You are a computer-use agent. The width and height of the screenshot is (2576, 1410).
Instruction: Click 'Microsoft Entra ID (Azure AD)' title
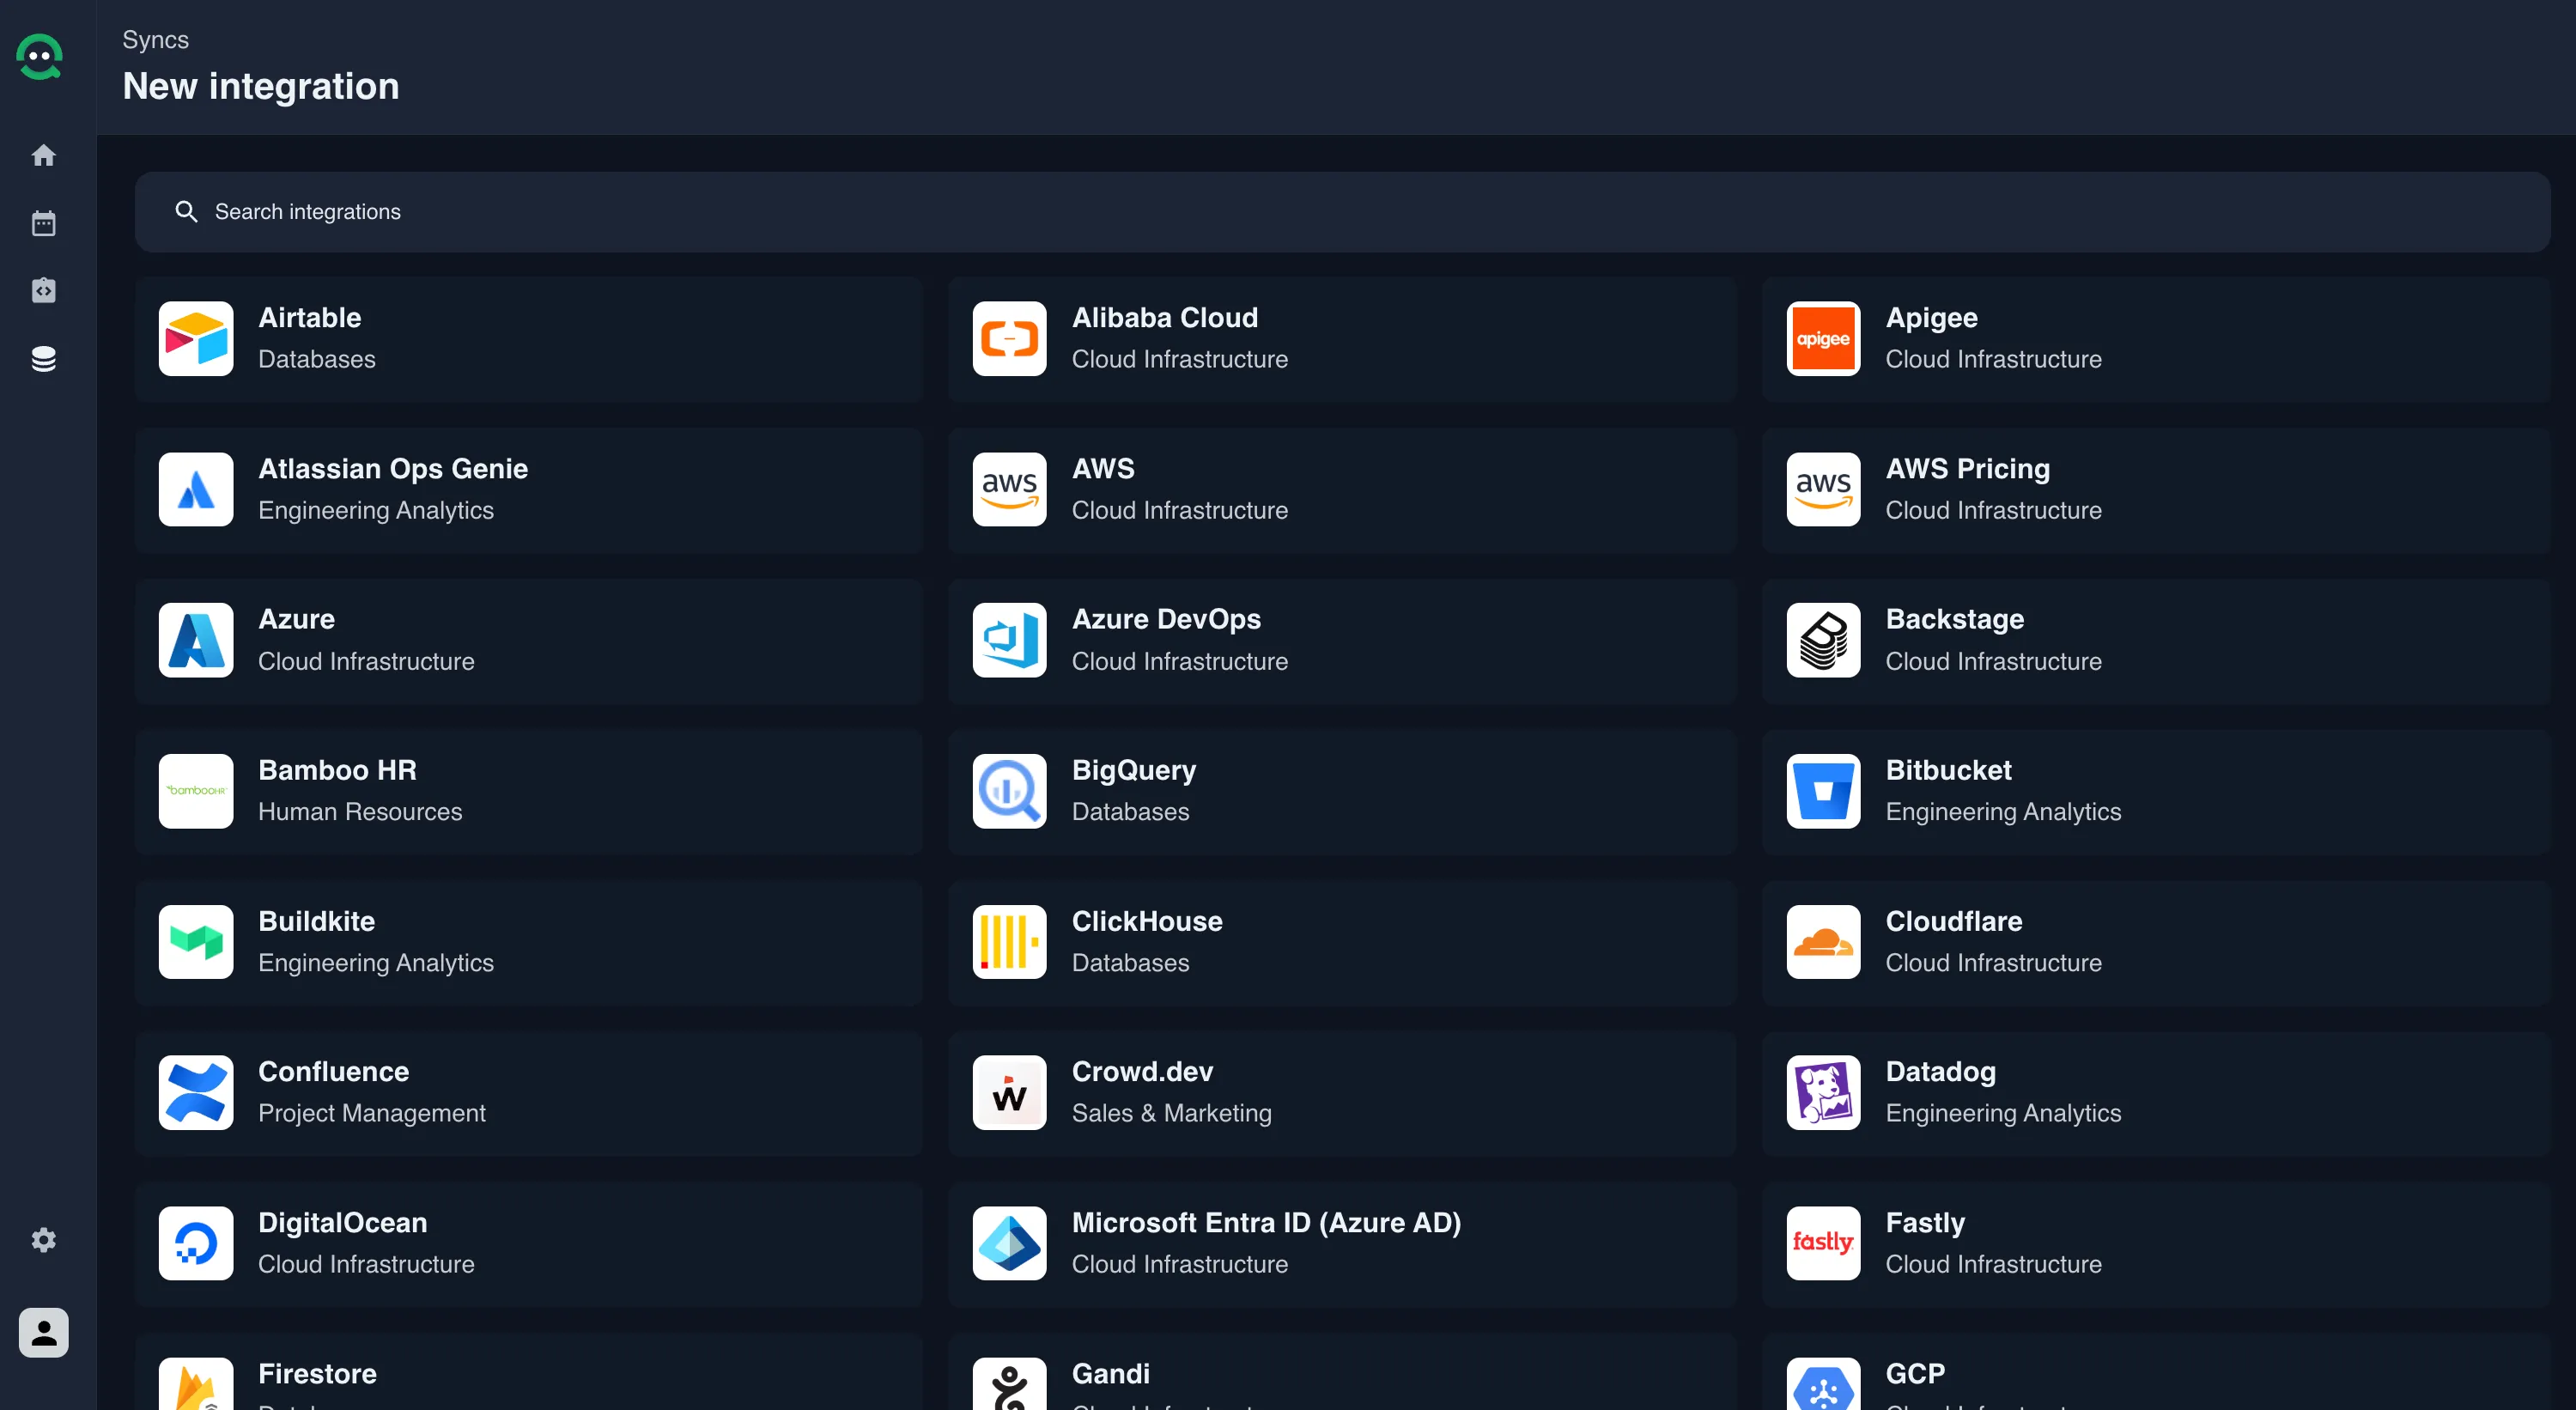pyautogui.click(x=1266, y=1222)
